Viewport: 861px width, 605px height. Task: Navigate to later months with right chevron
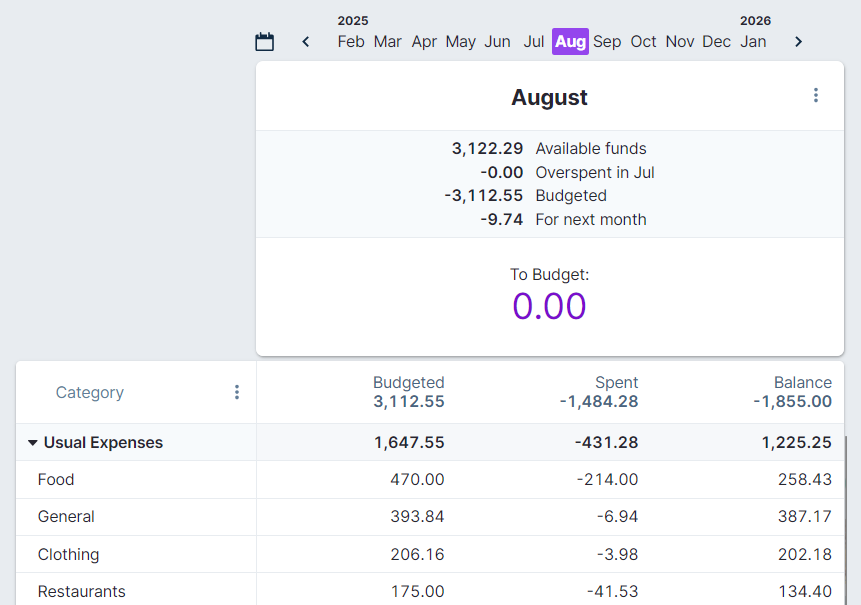pyautogui.click(x=798, y=42)
